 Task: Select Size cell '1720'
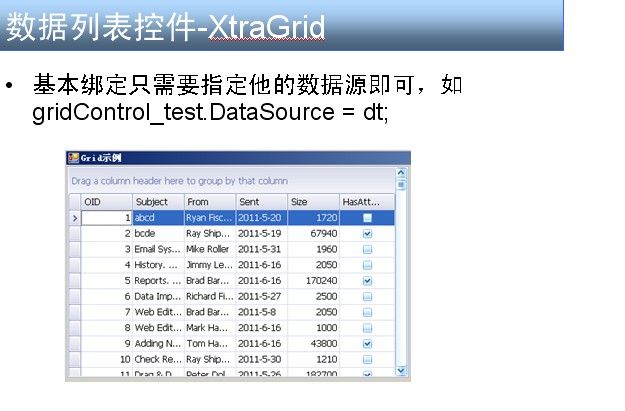pos(313,218)
